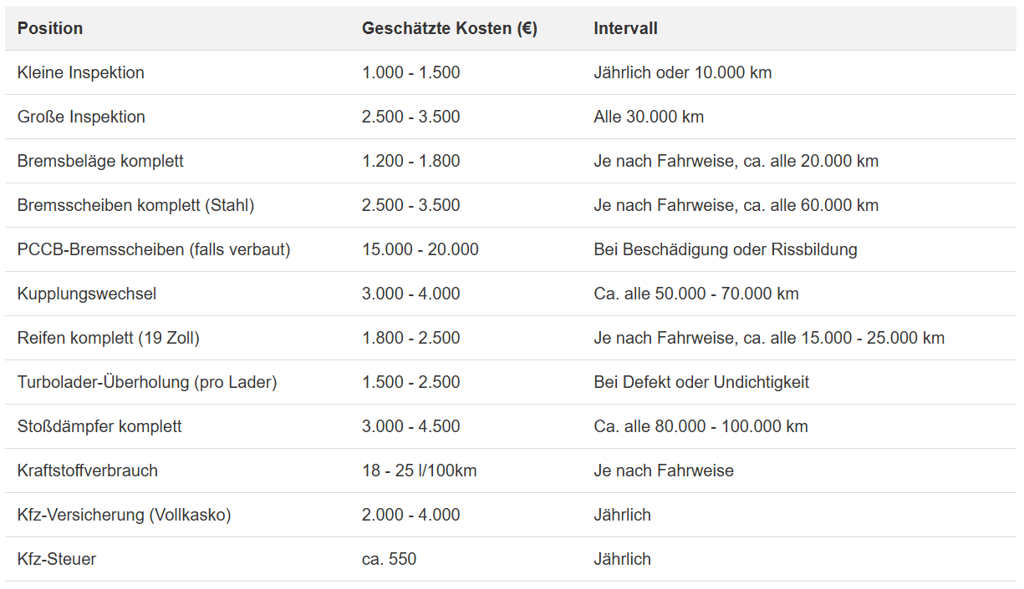
Task: Select Reifen komplett (19 Zoll) cell
Action: tap(108, 338)
